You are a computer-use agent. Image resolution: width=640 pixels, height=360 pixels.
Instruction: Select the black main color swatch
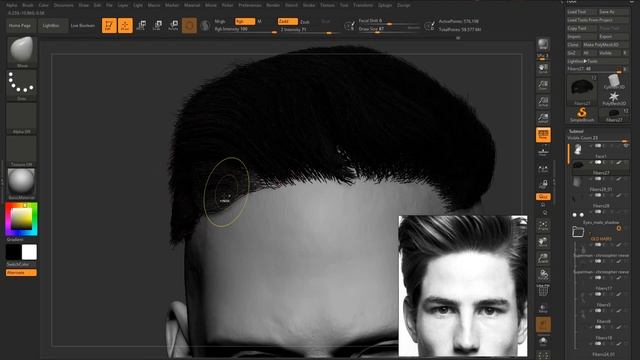tap(13, 252)
